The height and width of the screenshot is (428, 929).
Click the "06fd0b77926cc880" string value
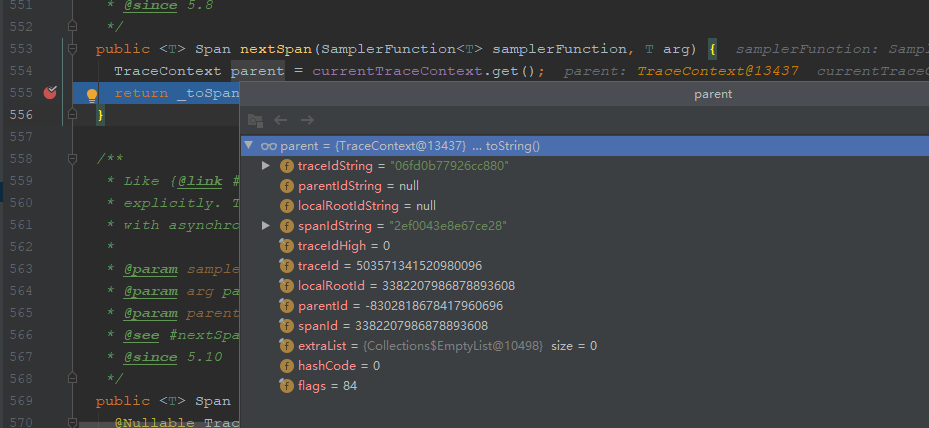pos(449,166)
